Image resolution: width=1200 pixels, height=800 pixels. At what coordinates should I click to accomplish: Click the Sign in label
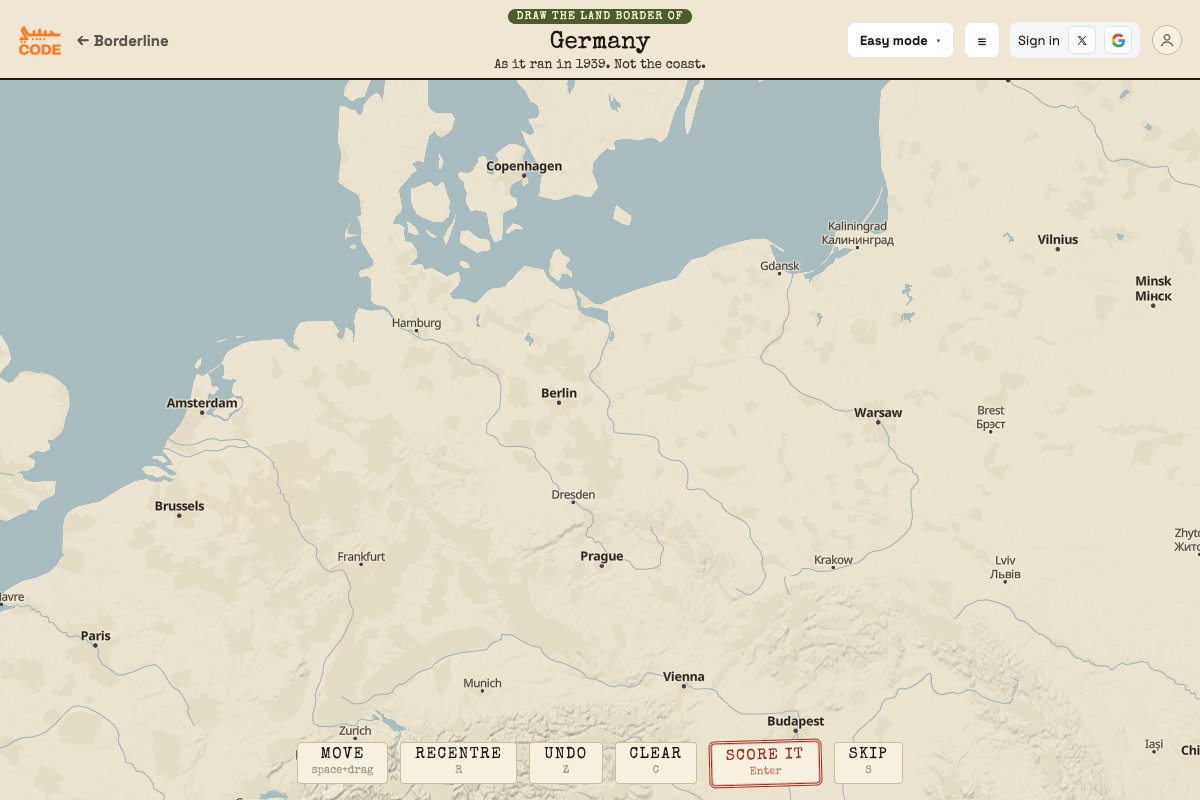(x=1039, y=41)
